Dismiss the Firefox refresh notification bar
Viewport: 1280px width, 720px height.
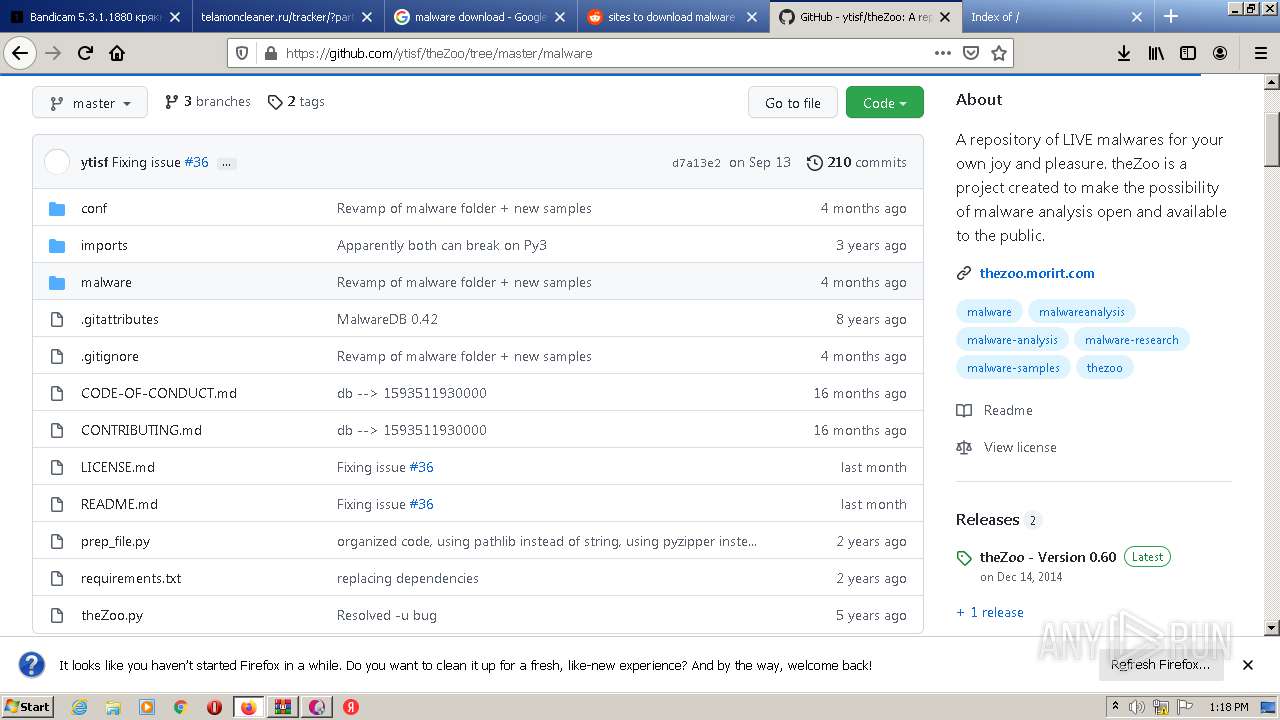tap(1248, 664)
